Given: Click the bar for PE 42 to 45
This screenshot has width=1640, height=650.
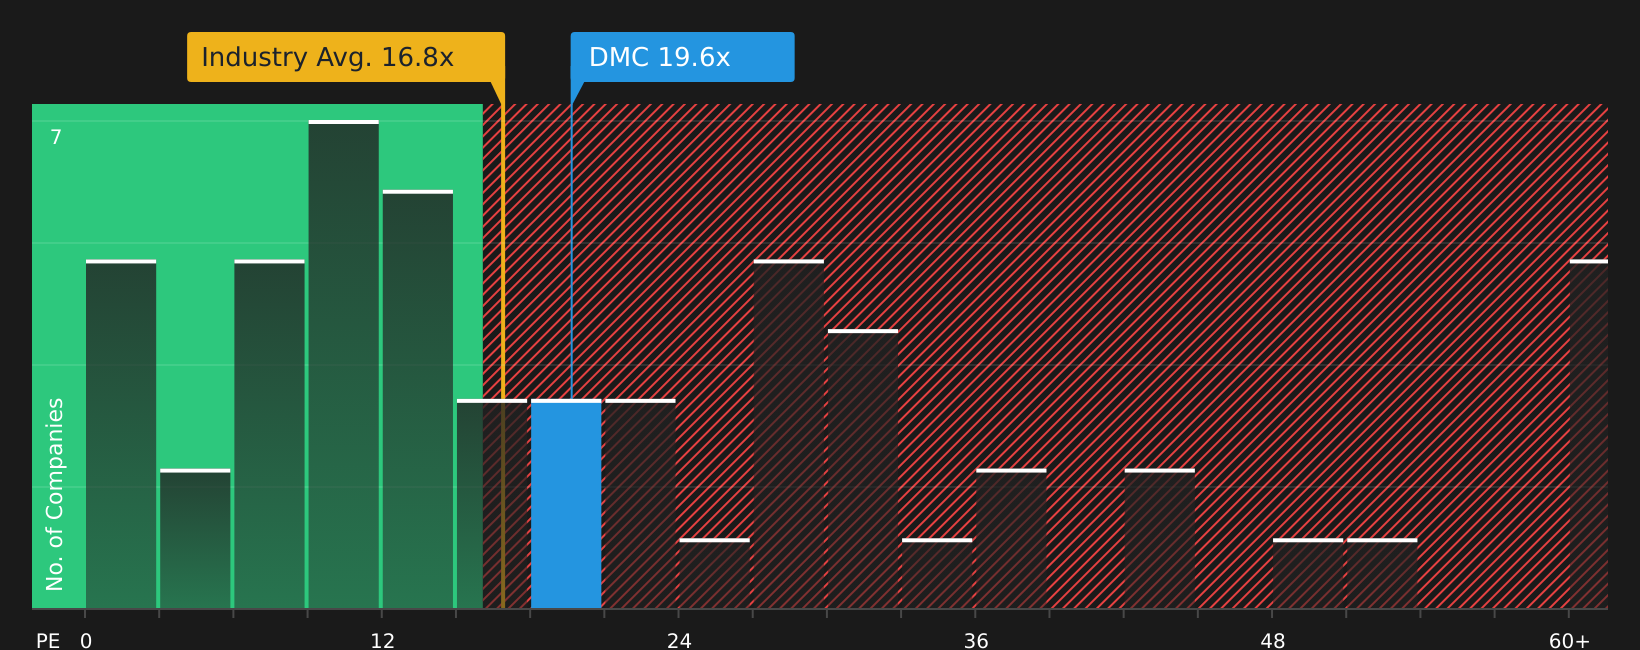Looking at the screenshot, I should 1160,539.
